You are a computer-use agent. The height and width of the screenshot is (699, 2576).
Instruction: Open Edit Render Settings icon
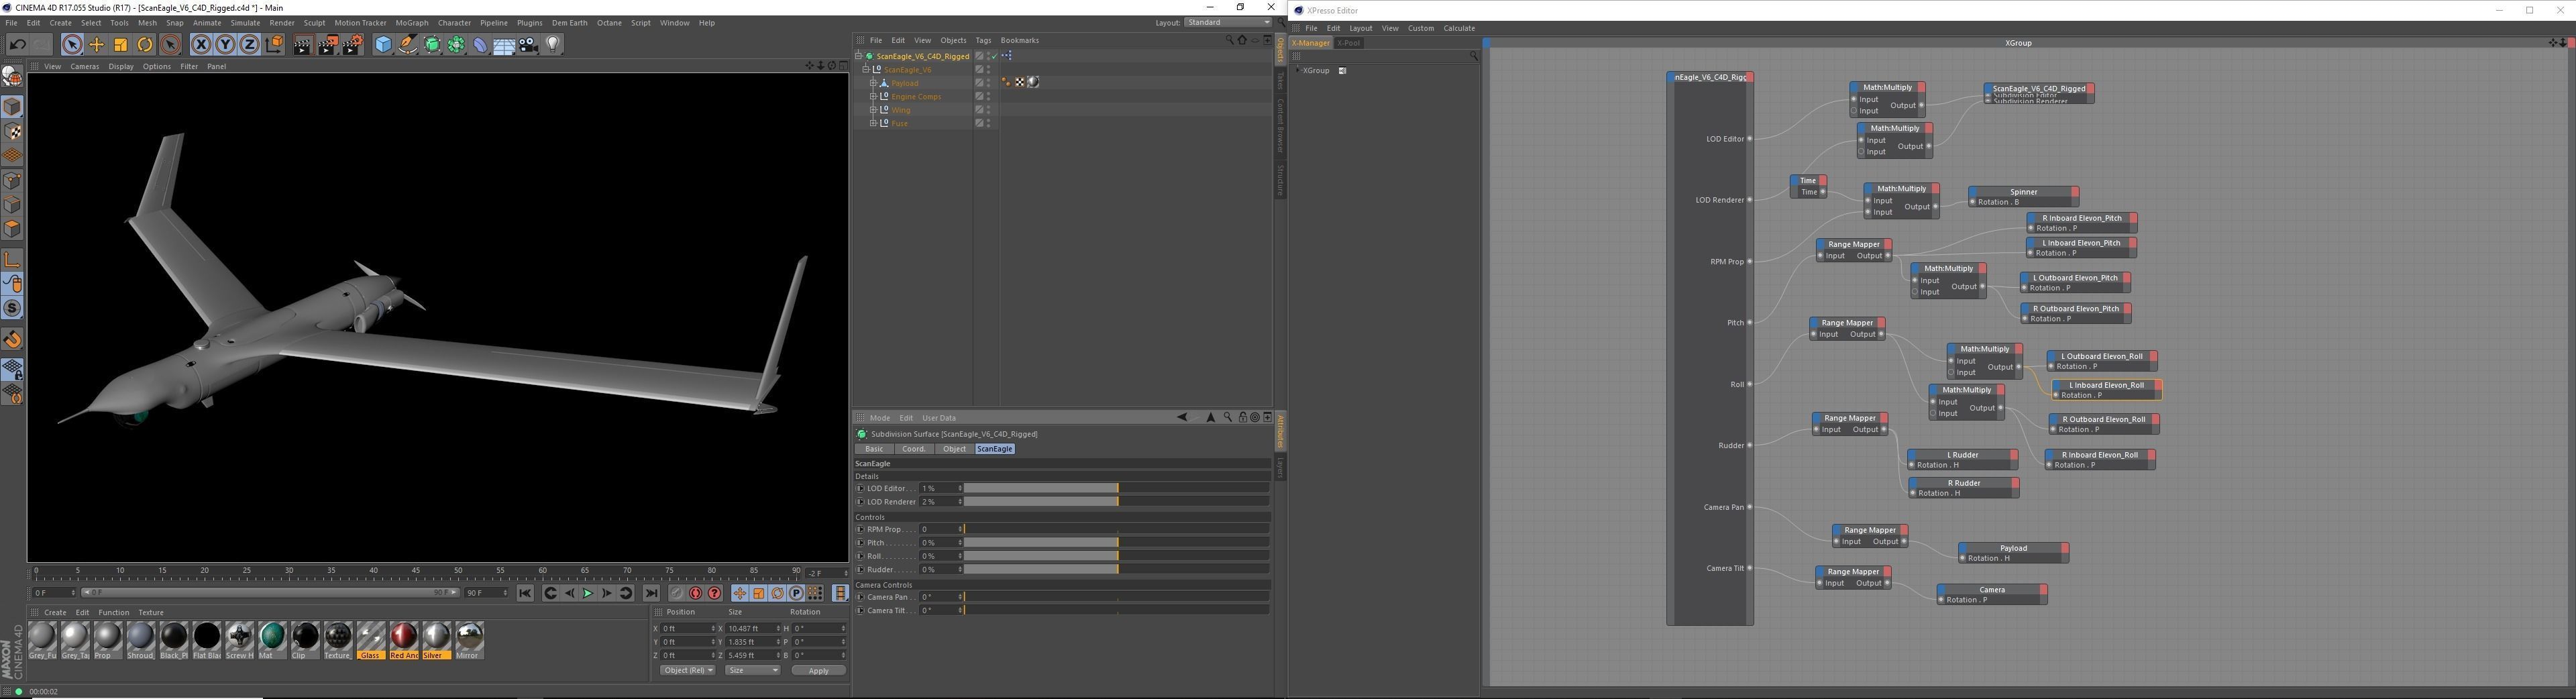(352, 45)
